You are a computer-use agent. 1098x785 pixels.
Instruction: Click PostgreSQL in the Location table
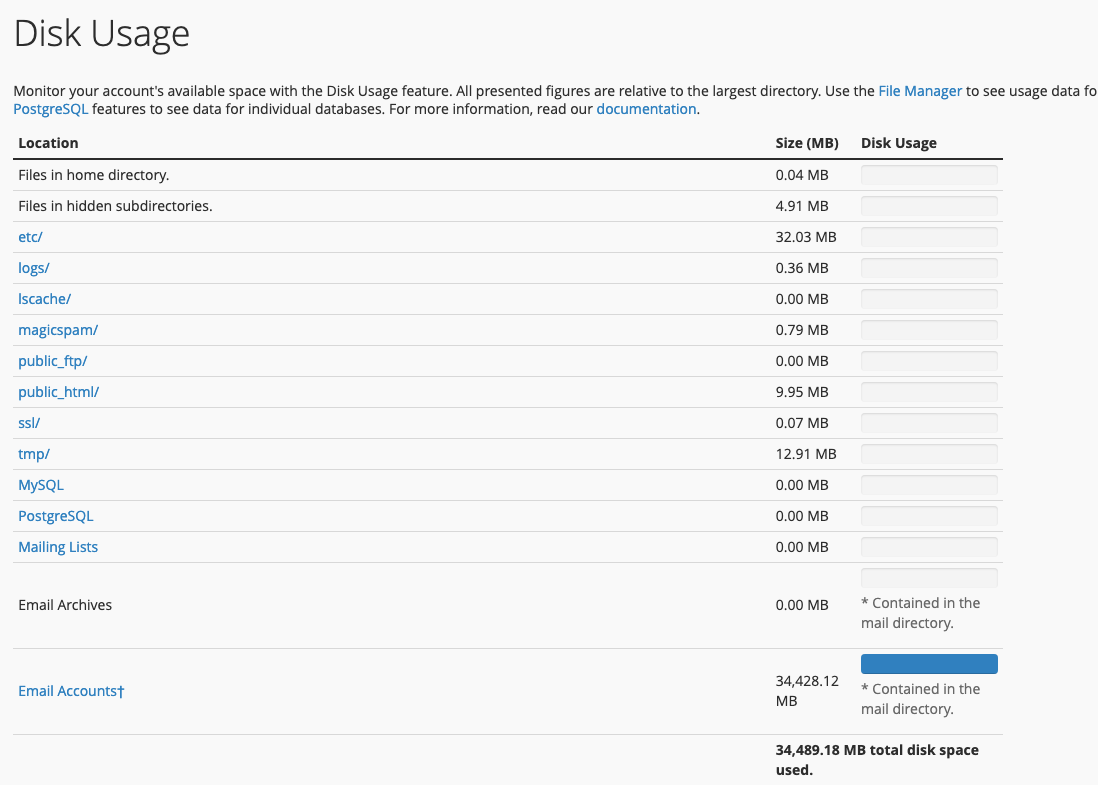pos(55,516)
